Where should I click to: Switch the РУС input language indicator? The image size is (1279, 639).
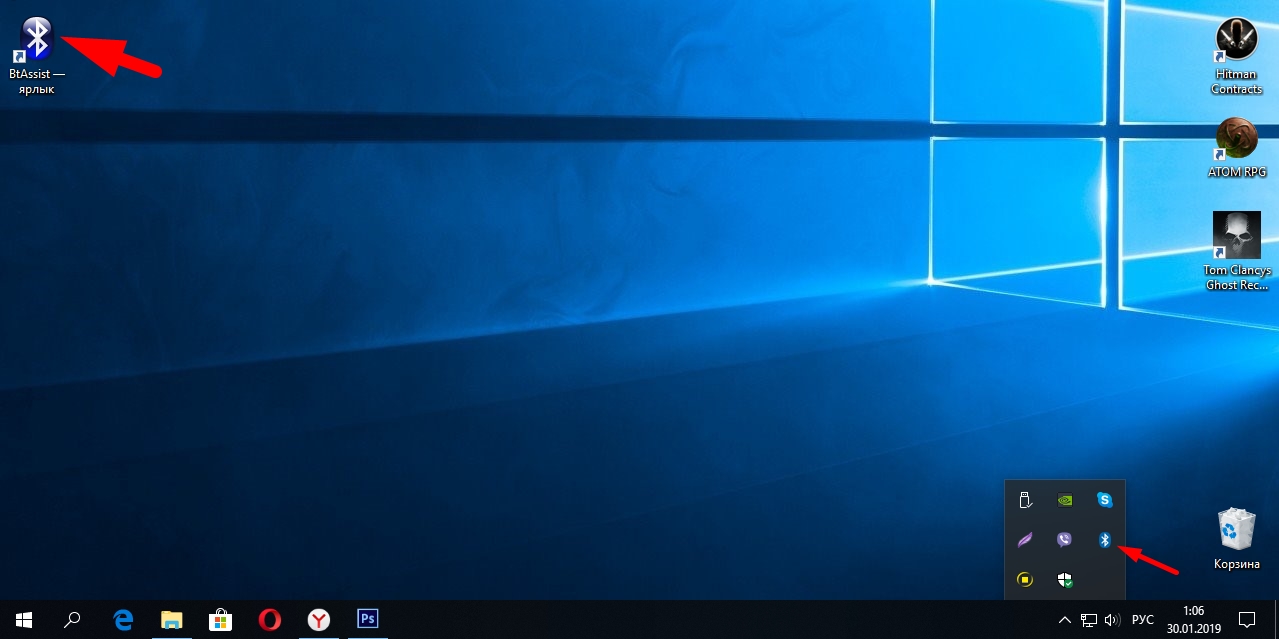point(1142,620)
